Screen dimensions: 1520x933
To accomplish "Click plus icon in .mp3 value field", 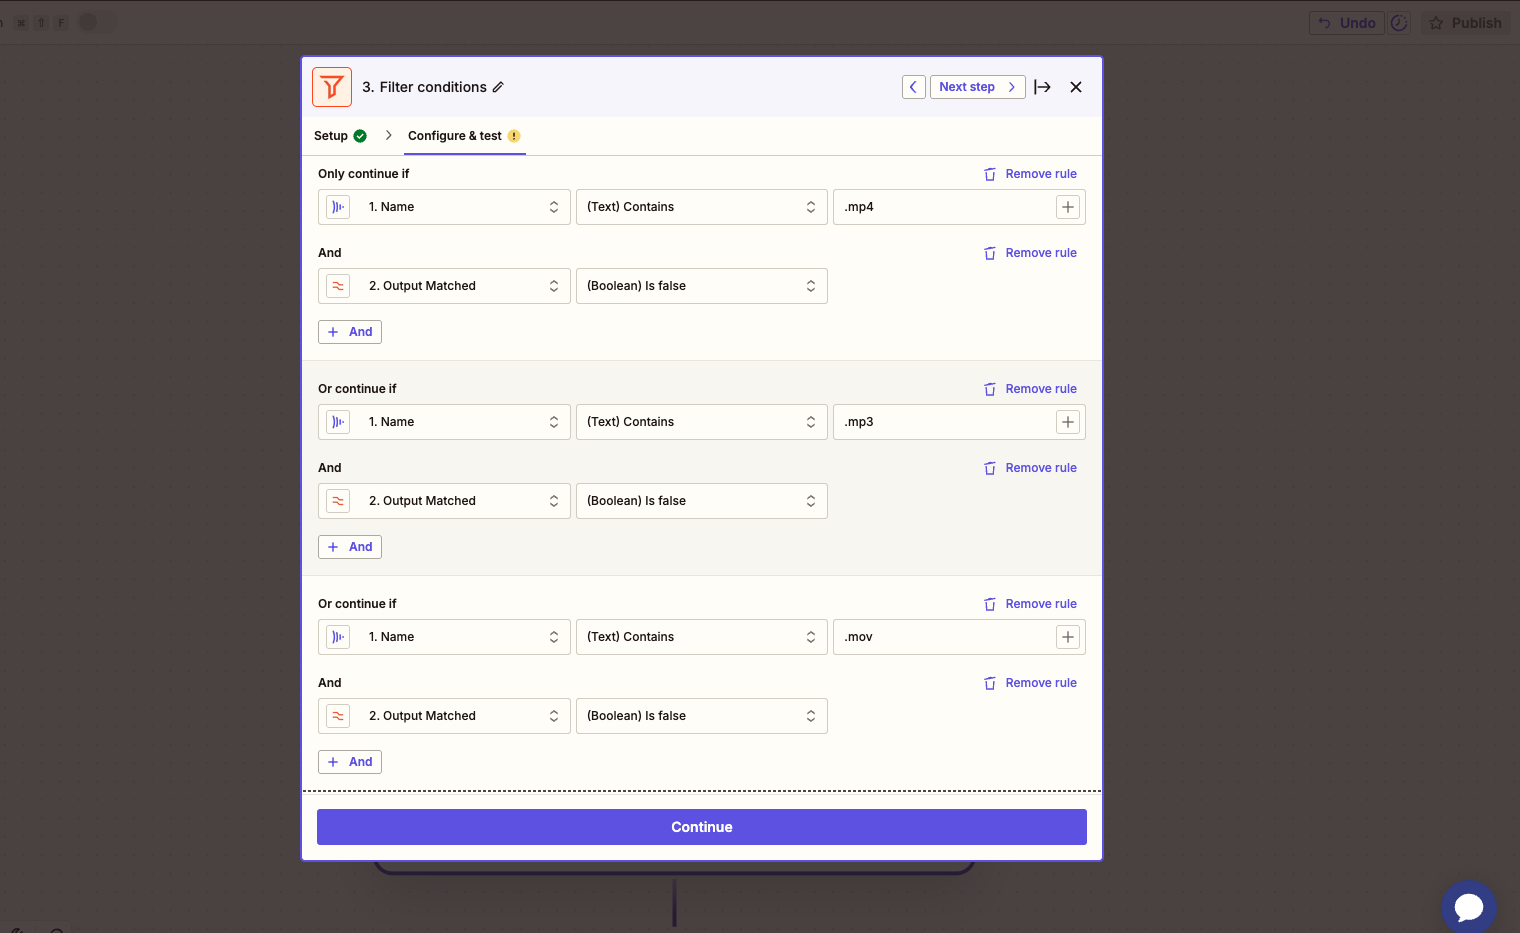I will 1068,422.
